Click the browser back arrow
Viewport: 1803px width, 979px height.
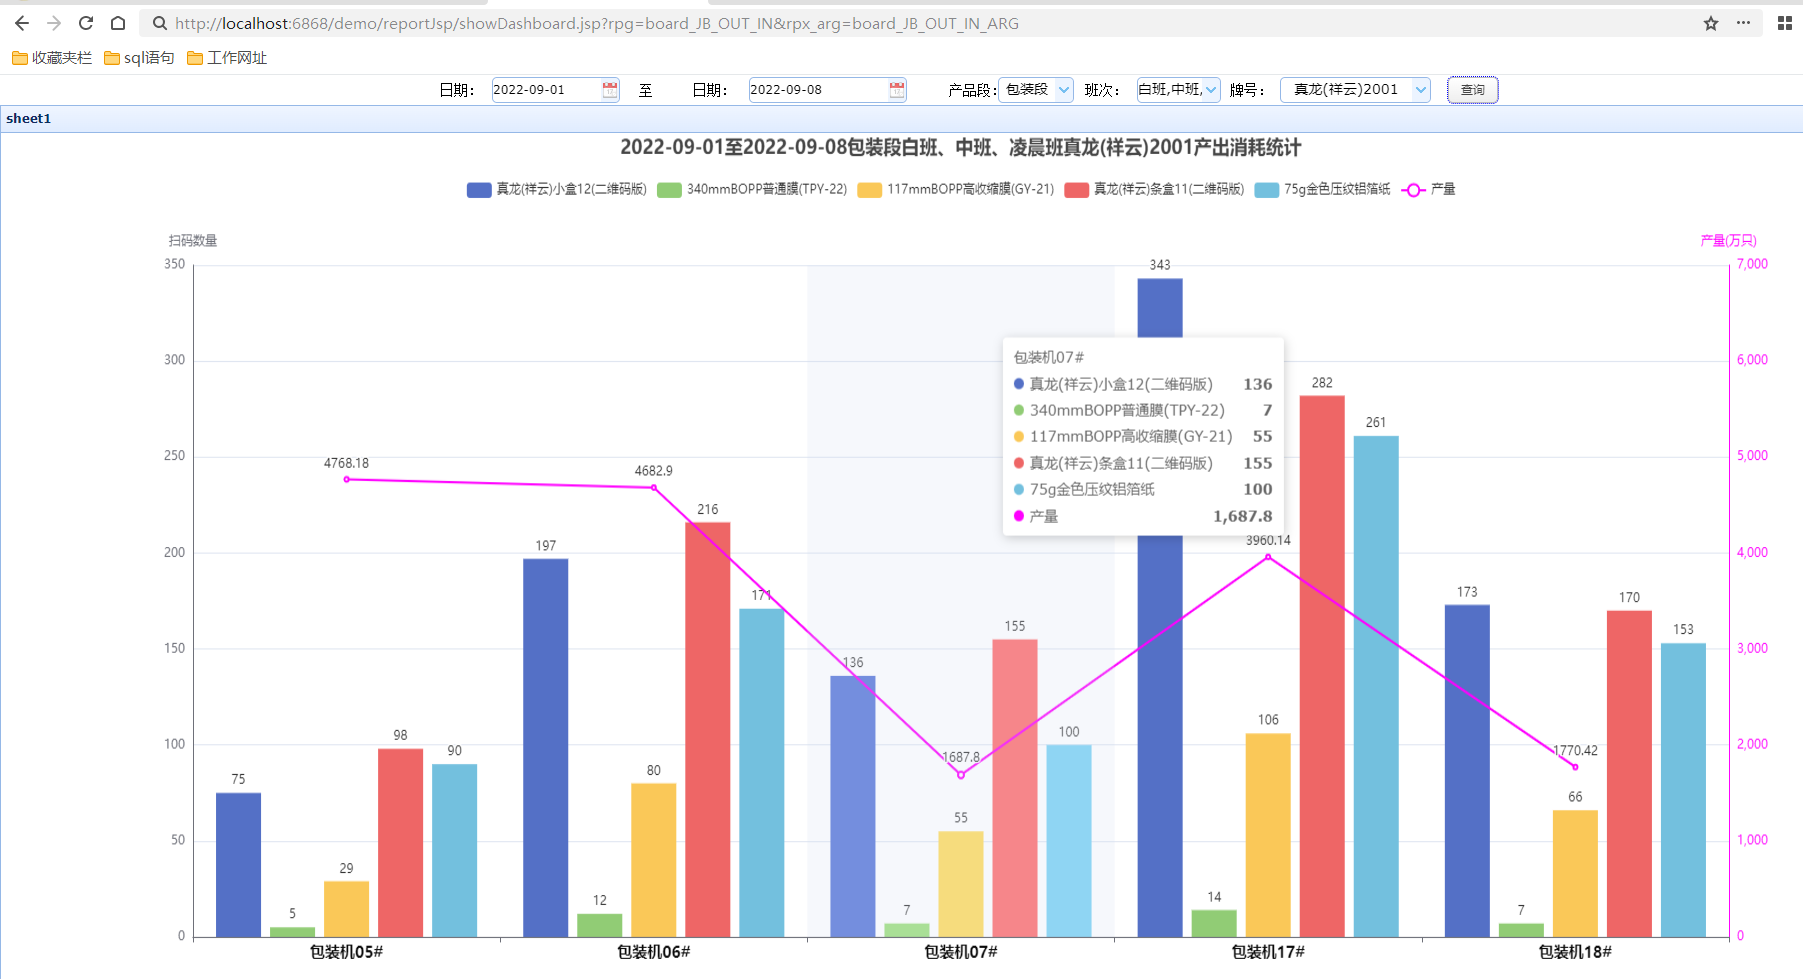coord(22,23)
